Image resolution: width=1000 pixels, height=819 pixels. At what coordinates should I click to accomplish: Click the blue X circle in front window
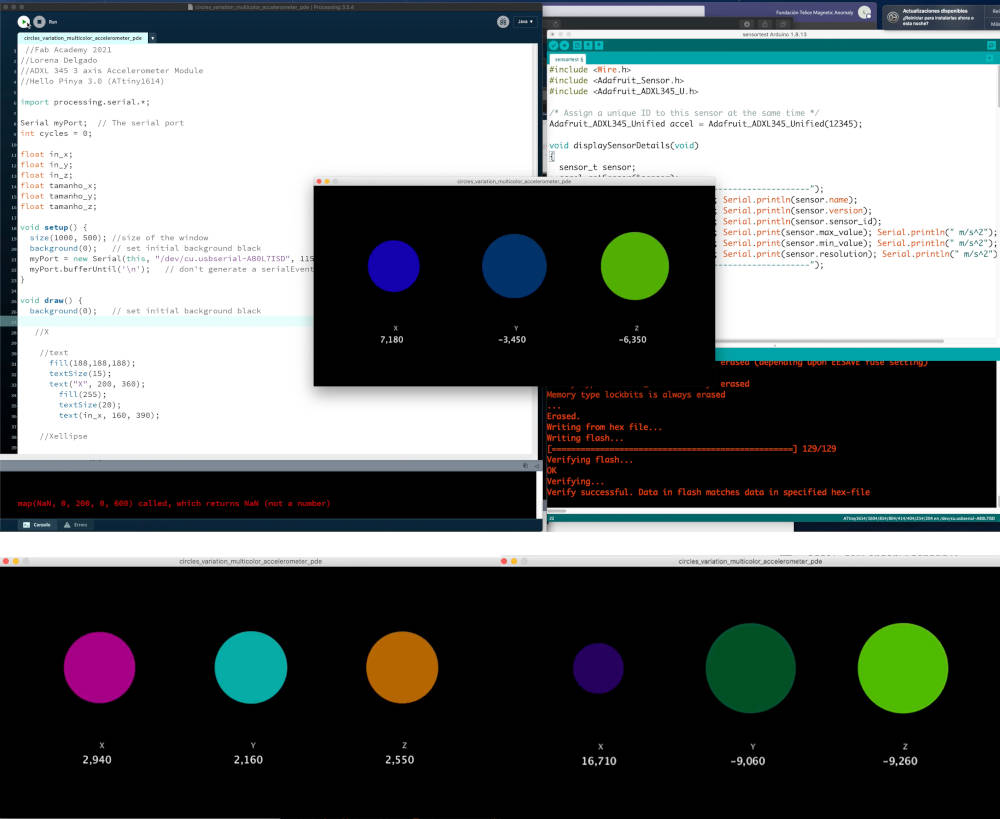click(x=393, y=266)
